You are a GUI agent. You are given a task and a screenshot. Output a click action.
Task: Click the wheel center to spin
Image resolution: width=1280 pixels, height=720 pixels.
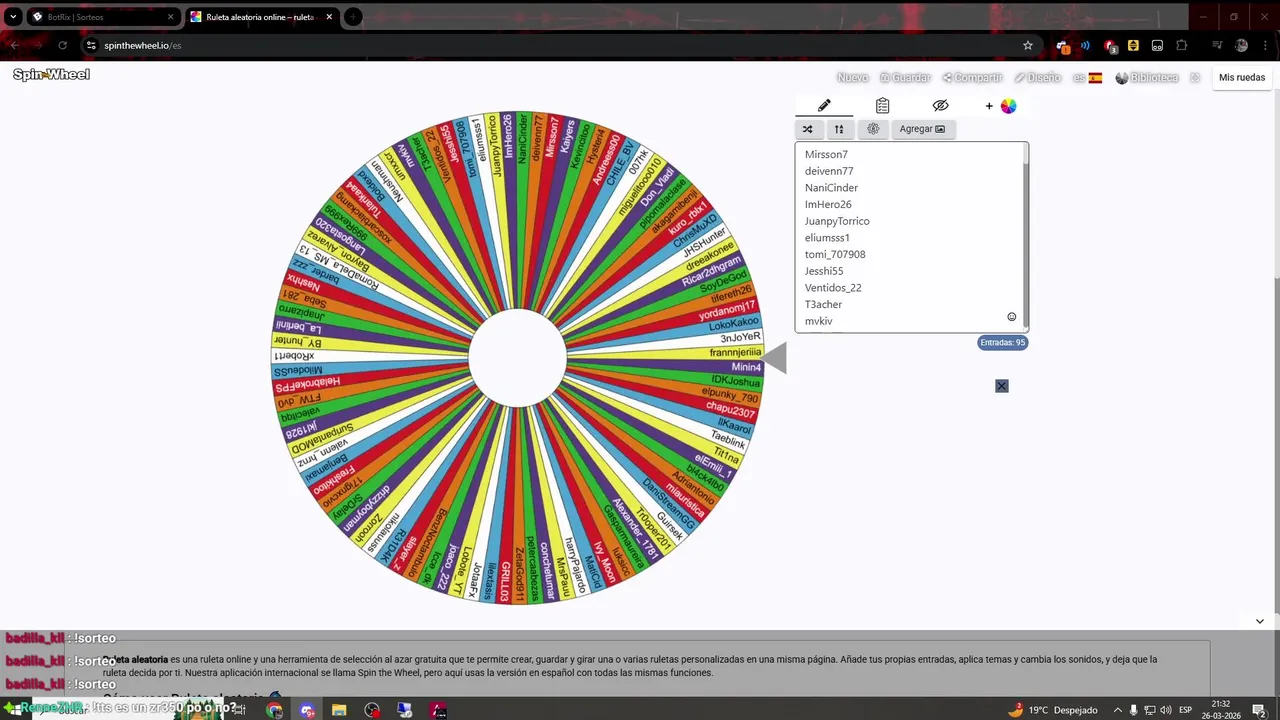tap(517, 358)
